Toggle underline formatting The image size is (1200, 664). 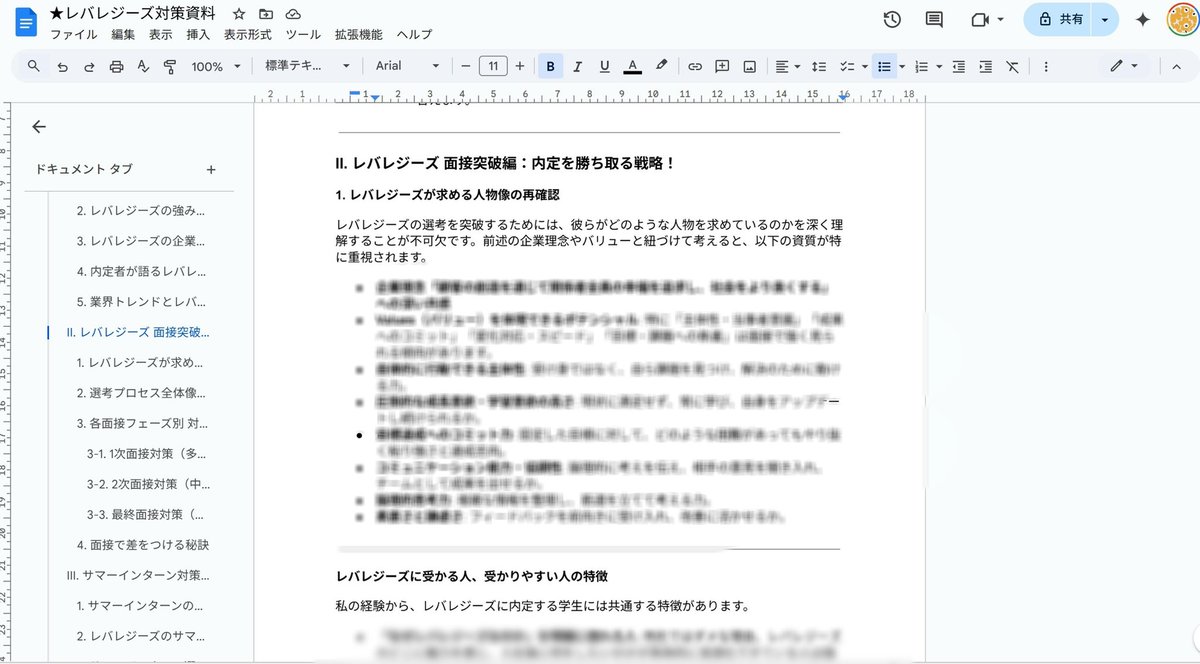[602, 66]
